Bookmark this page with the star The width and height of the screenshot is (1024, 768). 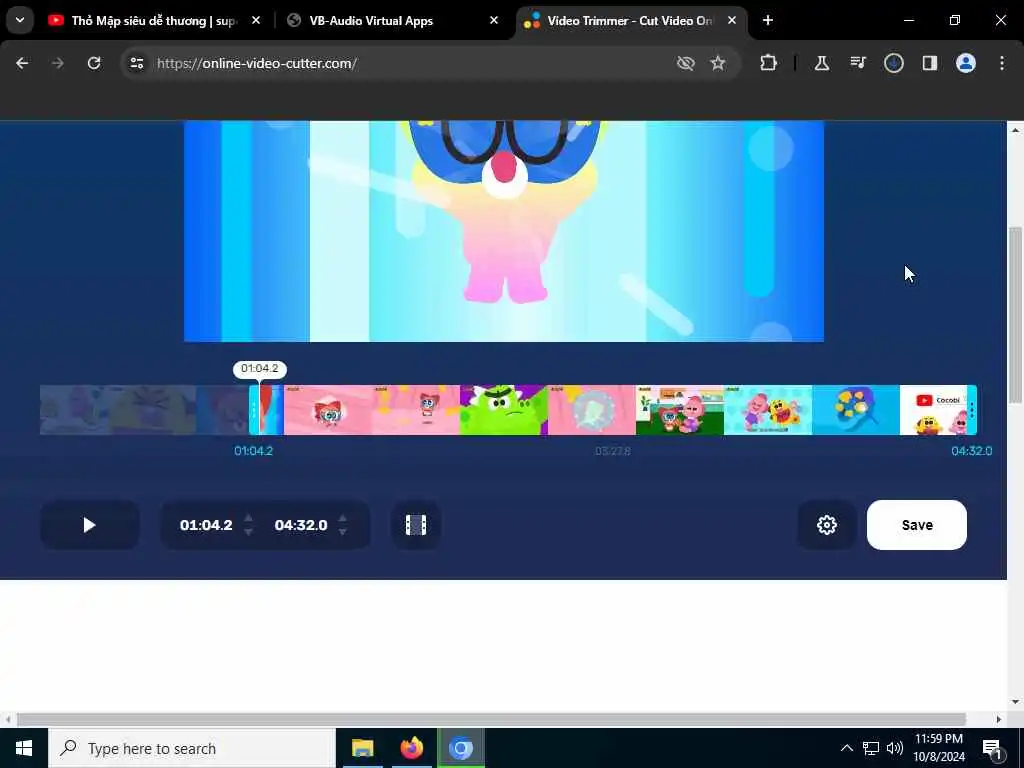[x=718, y=63]
